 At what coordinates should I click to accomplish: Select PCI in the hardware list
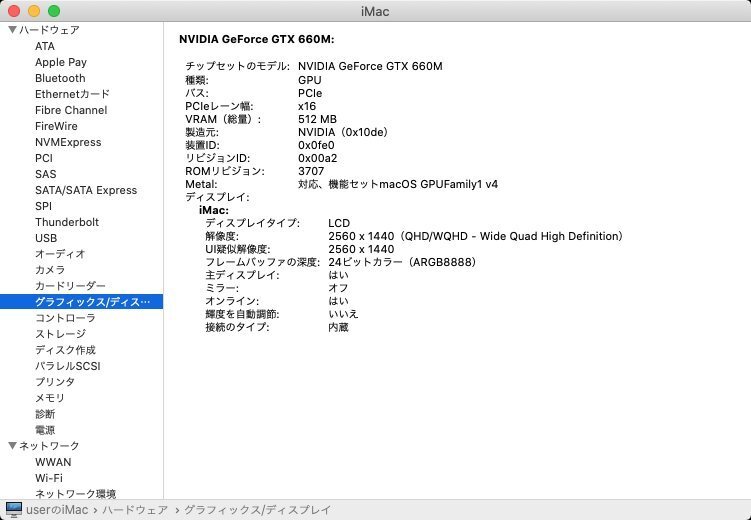pos(44,158)
